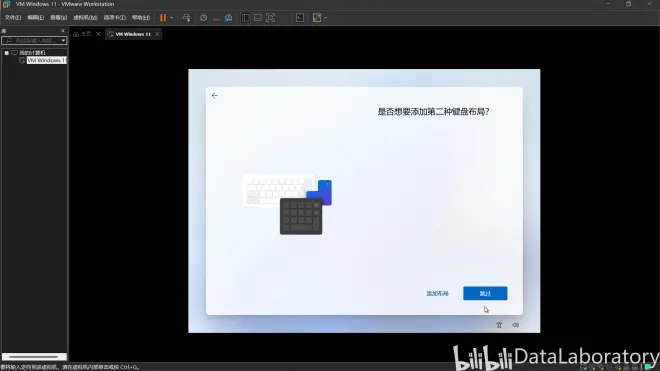Enter full screen mode via toolbar icon
Image resolution: width=660 pixels, height=371 pixels.
tap(270, 18)
